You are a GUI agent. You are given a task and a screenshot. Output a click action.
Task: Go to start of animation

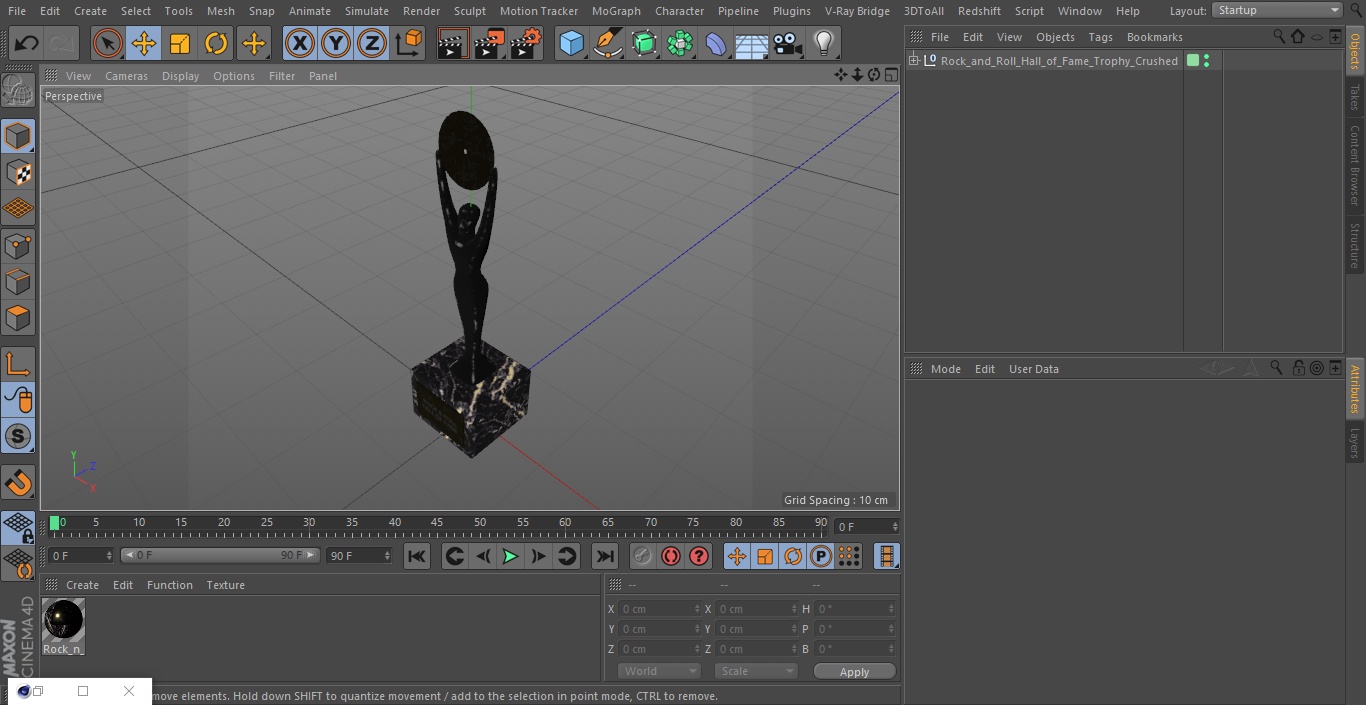(x=417, y=556)
